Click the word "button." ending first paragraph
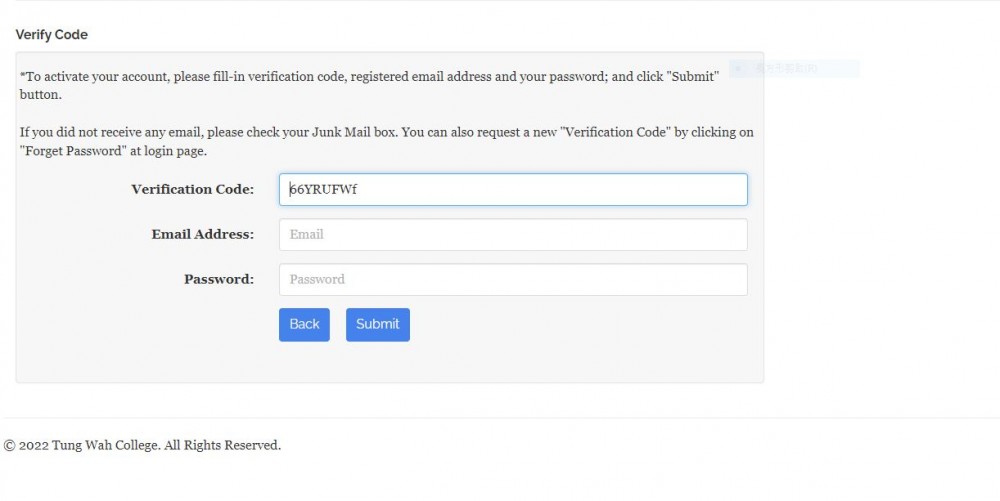This screenshot has height=501, width=1000. (x=41, y=95)
